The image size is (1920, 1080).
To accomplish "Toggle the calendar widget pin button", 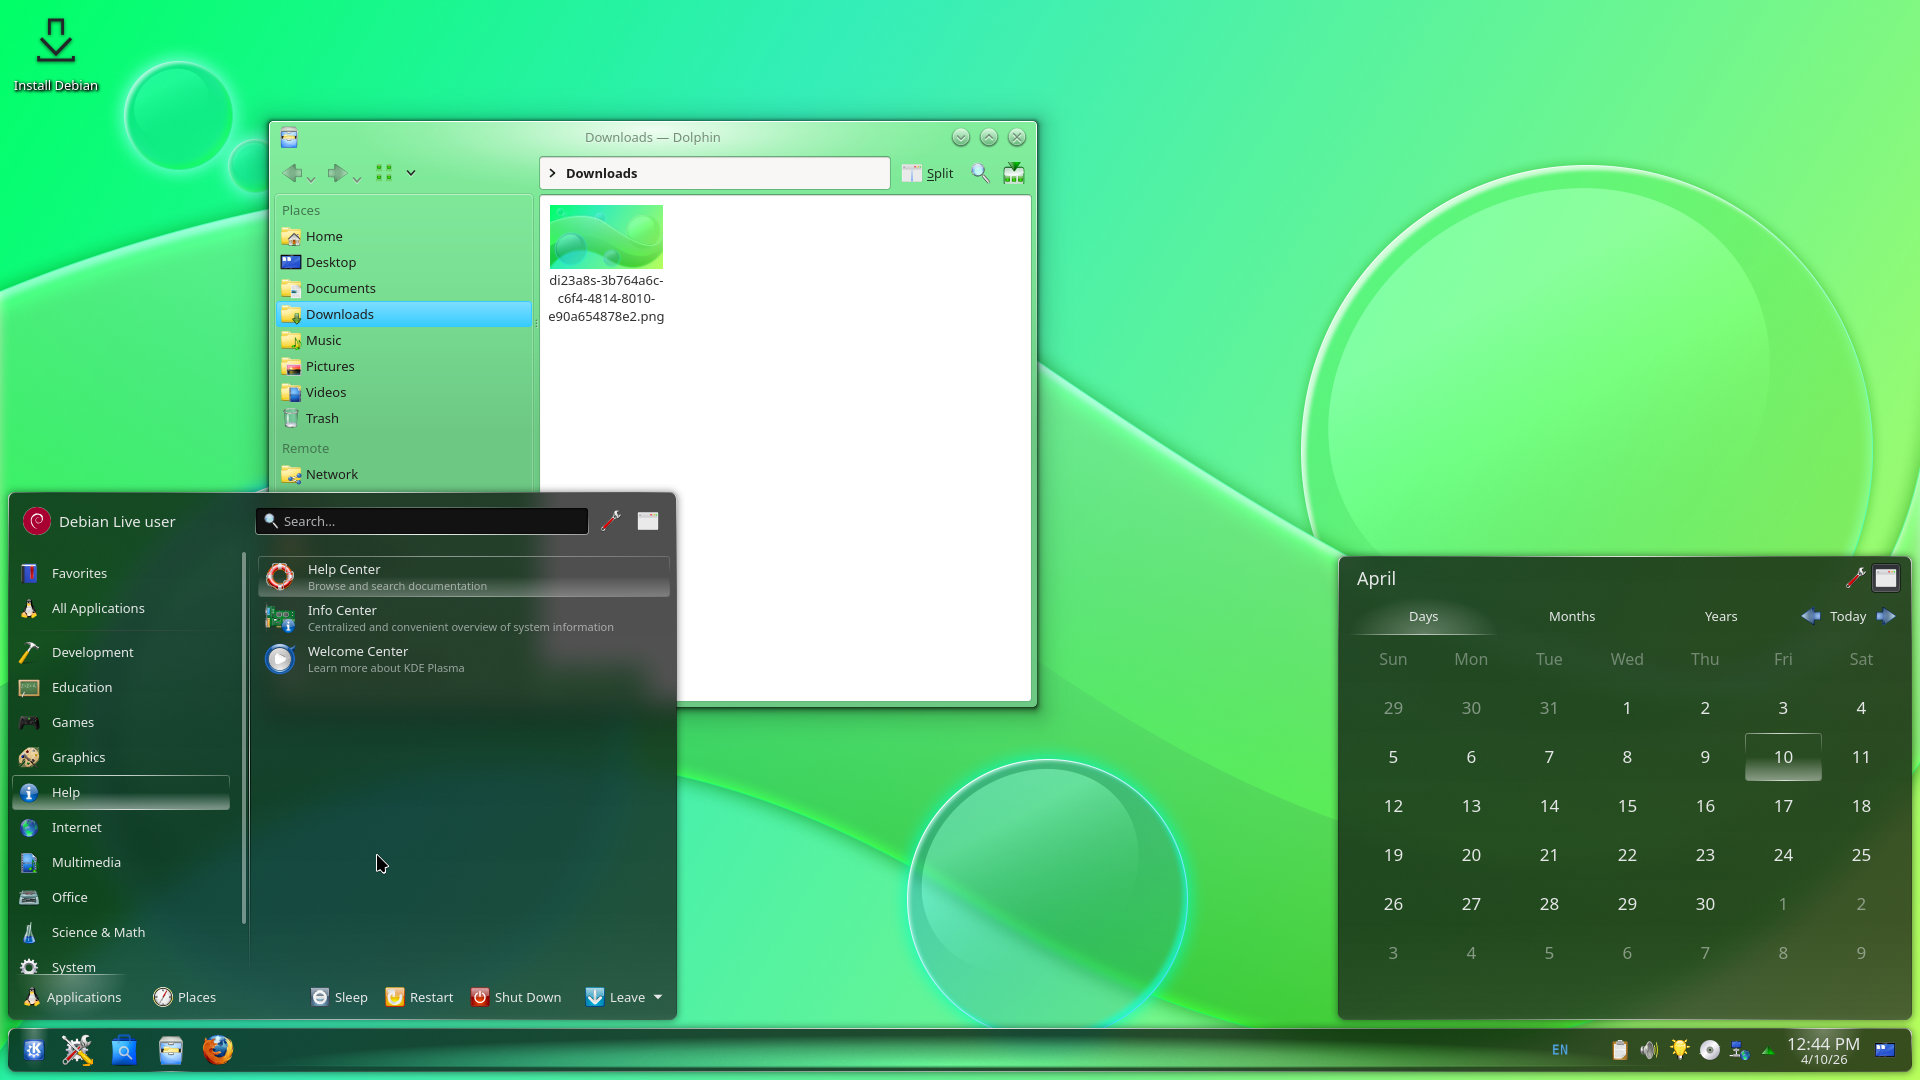I will click(x=1885, y=578).
